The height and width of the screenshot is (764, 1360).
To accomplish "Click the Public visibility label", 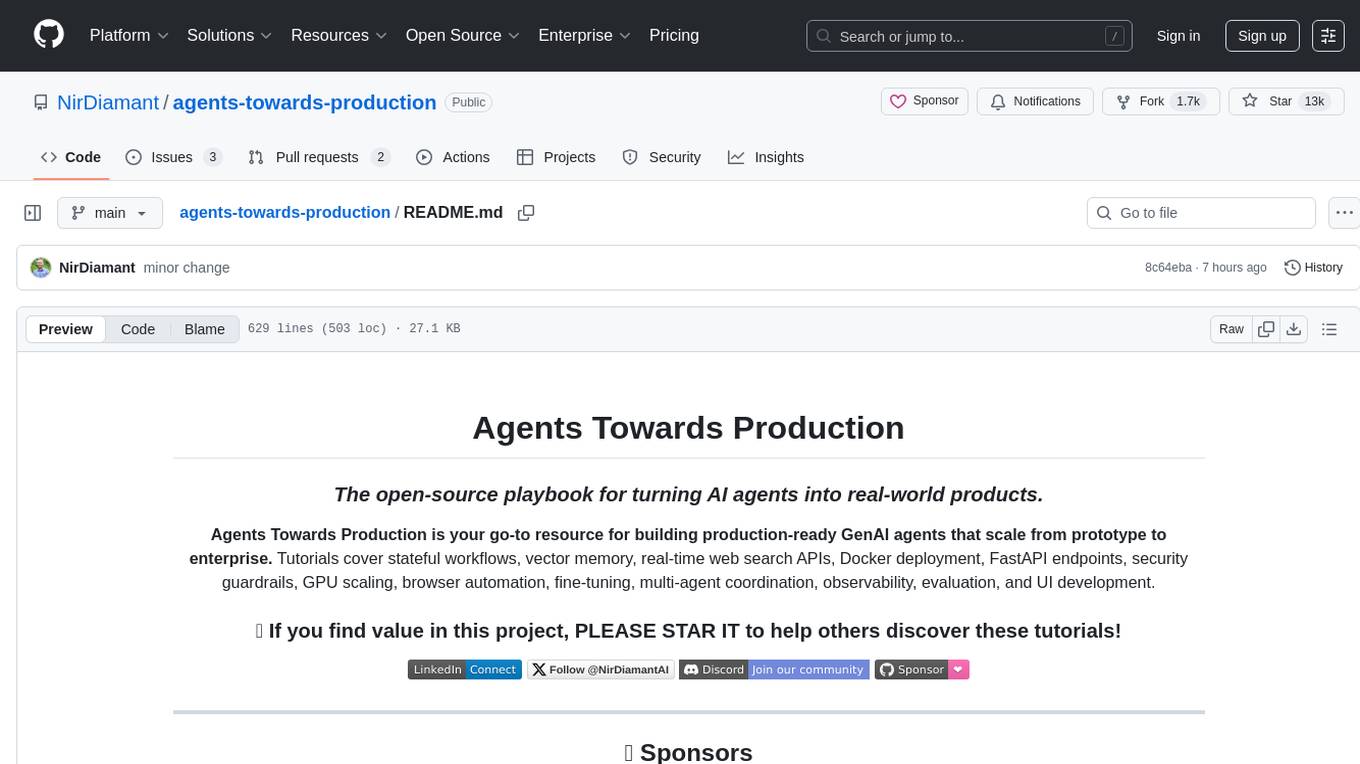I will click(x=468, y=102).
